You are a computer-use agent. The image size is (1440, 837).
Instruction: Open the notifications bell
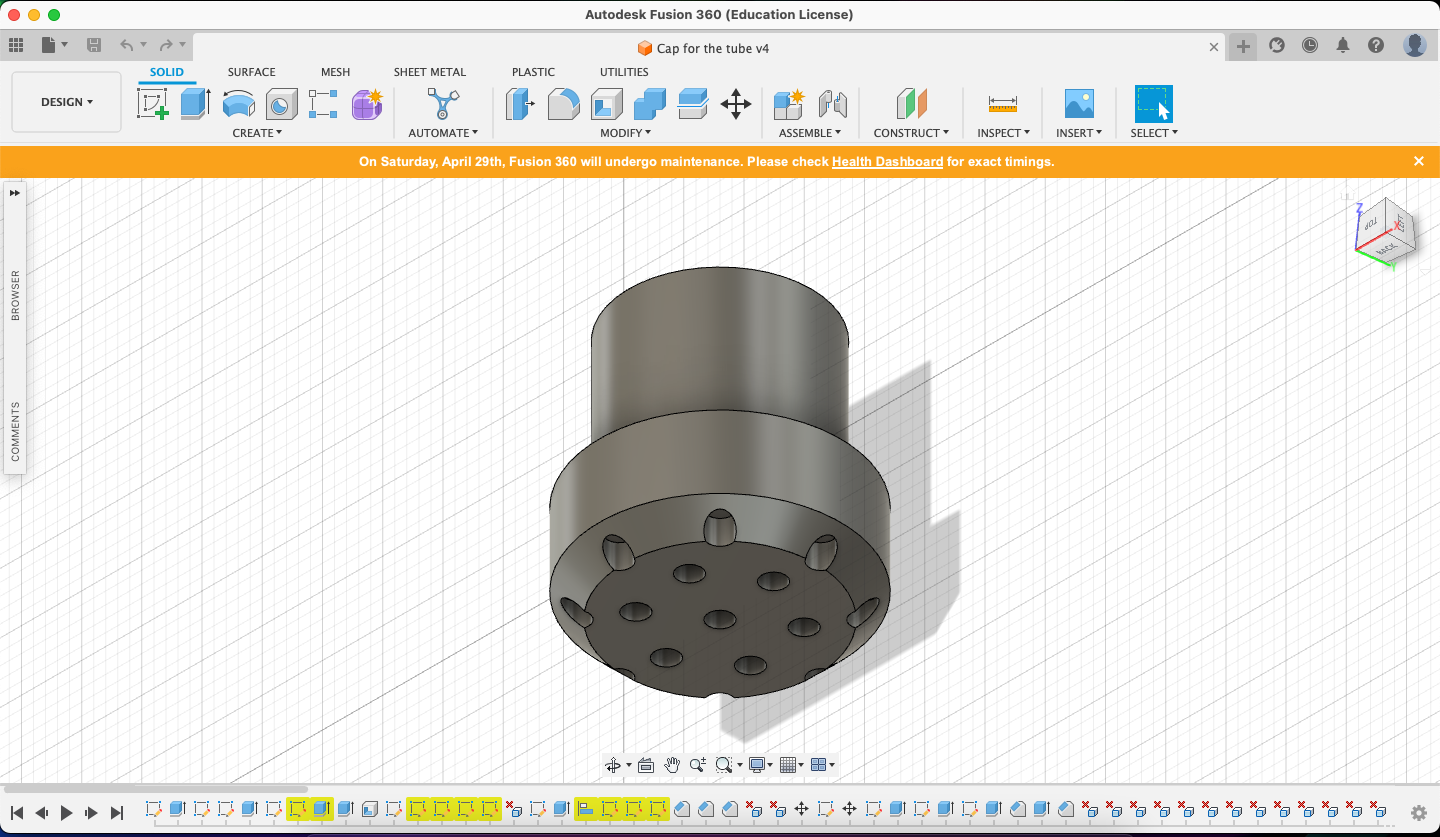[1343, 45]
